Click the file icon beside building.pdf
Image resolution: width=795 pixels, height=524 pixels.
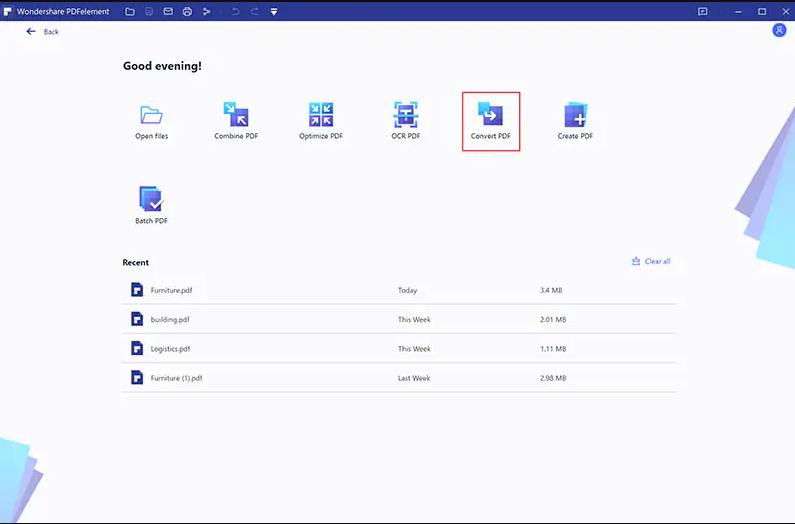pyautogui.click(x=137, y=319)
